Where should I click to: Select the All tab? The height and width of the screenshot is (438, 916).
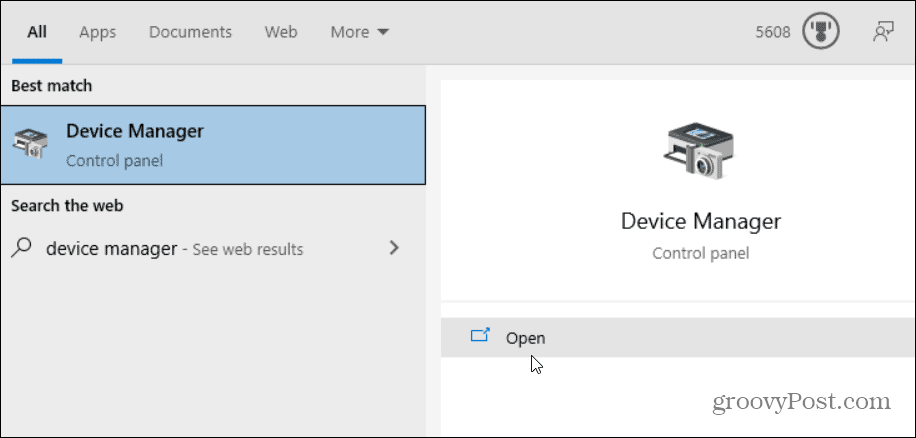[37, 32]
